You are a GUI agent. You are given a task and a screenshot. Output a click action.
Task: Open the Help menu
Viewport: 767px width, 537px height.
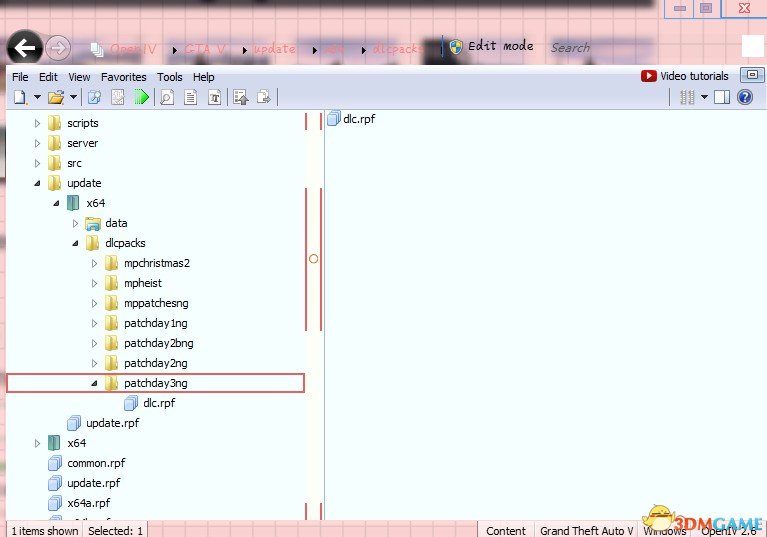click(203, 77)
